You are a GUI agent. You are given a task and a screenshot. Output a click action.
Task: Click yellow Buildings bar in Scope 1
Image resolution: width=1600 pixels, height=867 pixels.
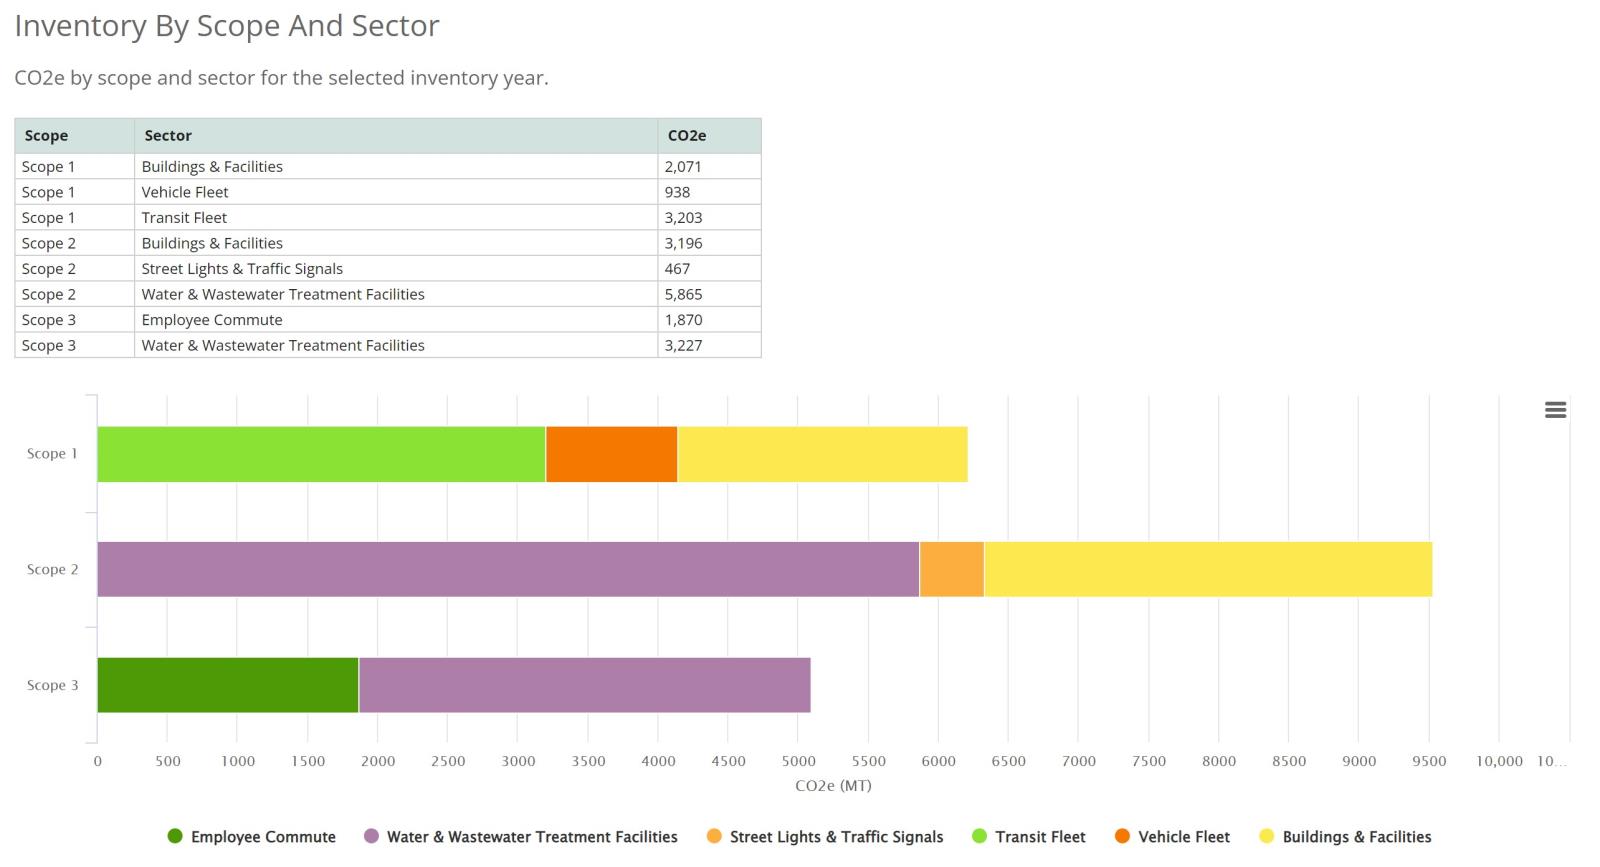click(x=822, y=454)
